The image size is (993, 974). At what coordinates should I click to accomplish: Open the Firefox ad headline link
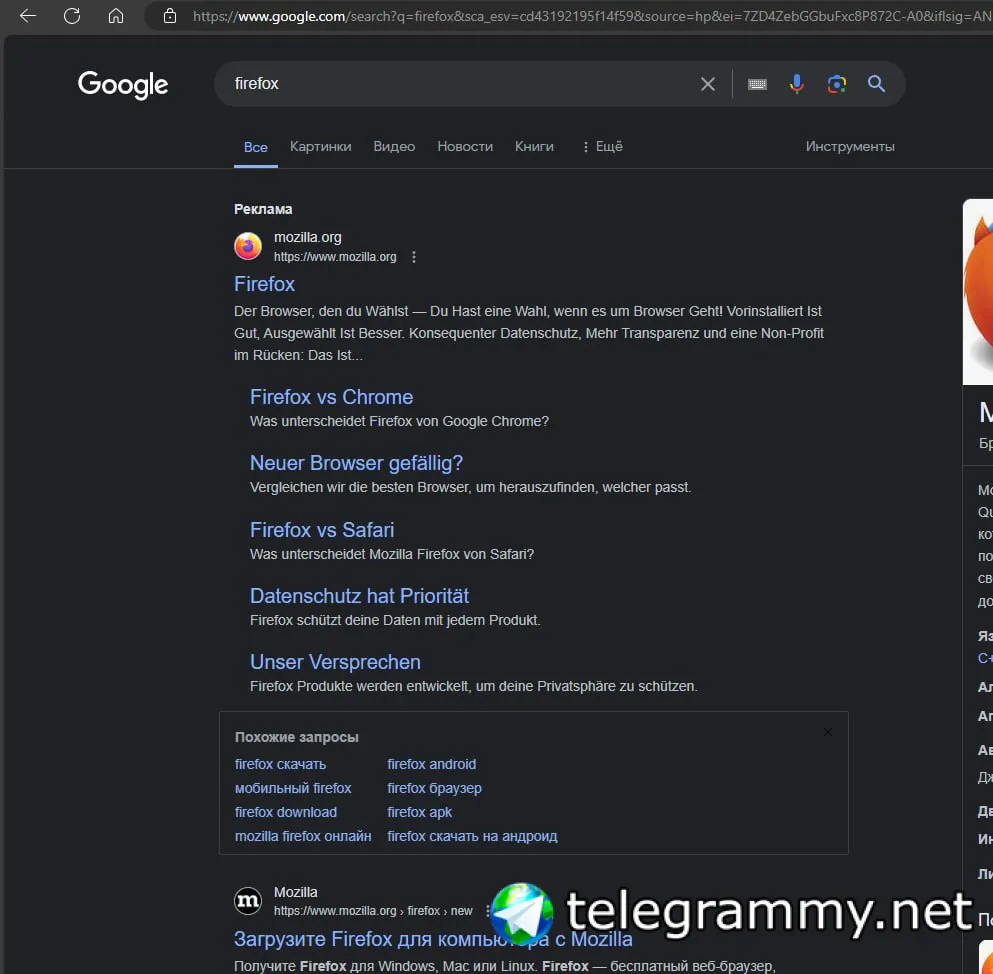click(x=265, y=284)
